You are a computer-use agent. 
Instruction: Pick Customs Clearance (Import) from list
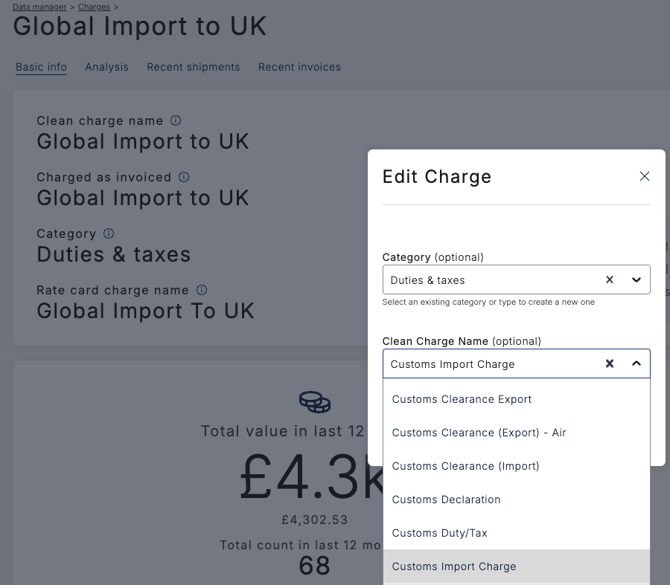(x=465, y=466)
